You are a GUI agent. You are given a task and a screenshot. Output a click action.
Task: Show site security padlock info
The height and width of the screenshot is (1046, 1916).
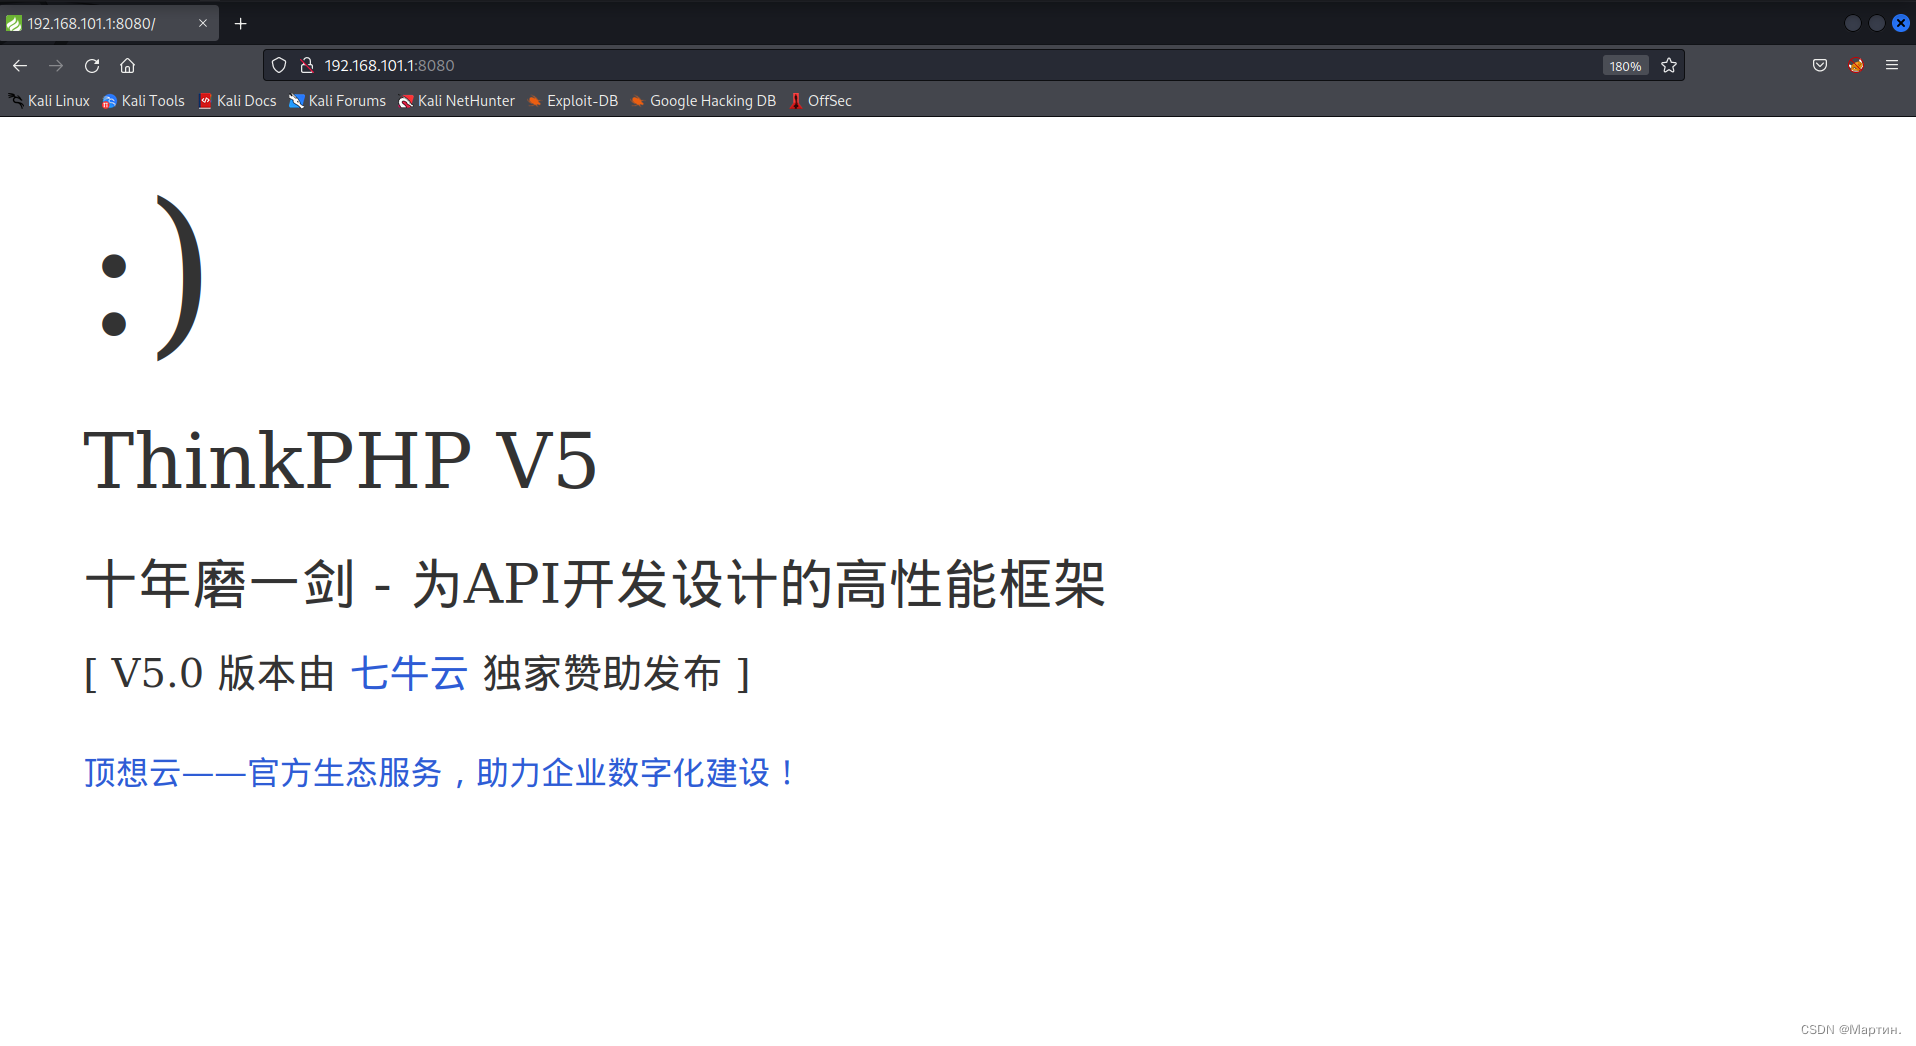[x=307, y=66]
